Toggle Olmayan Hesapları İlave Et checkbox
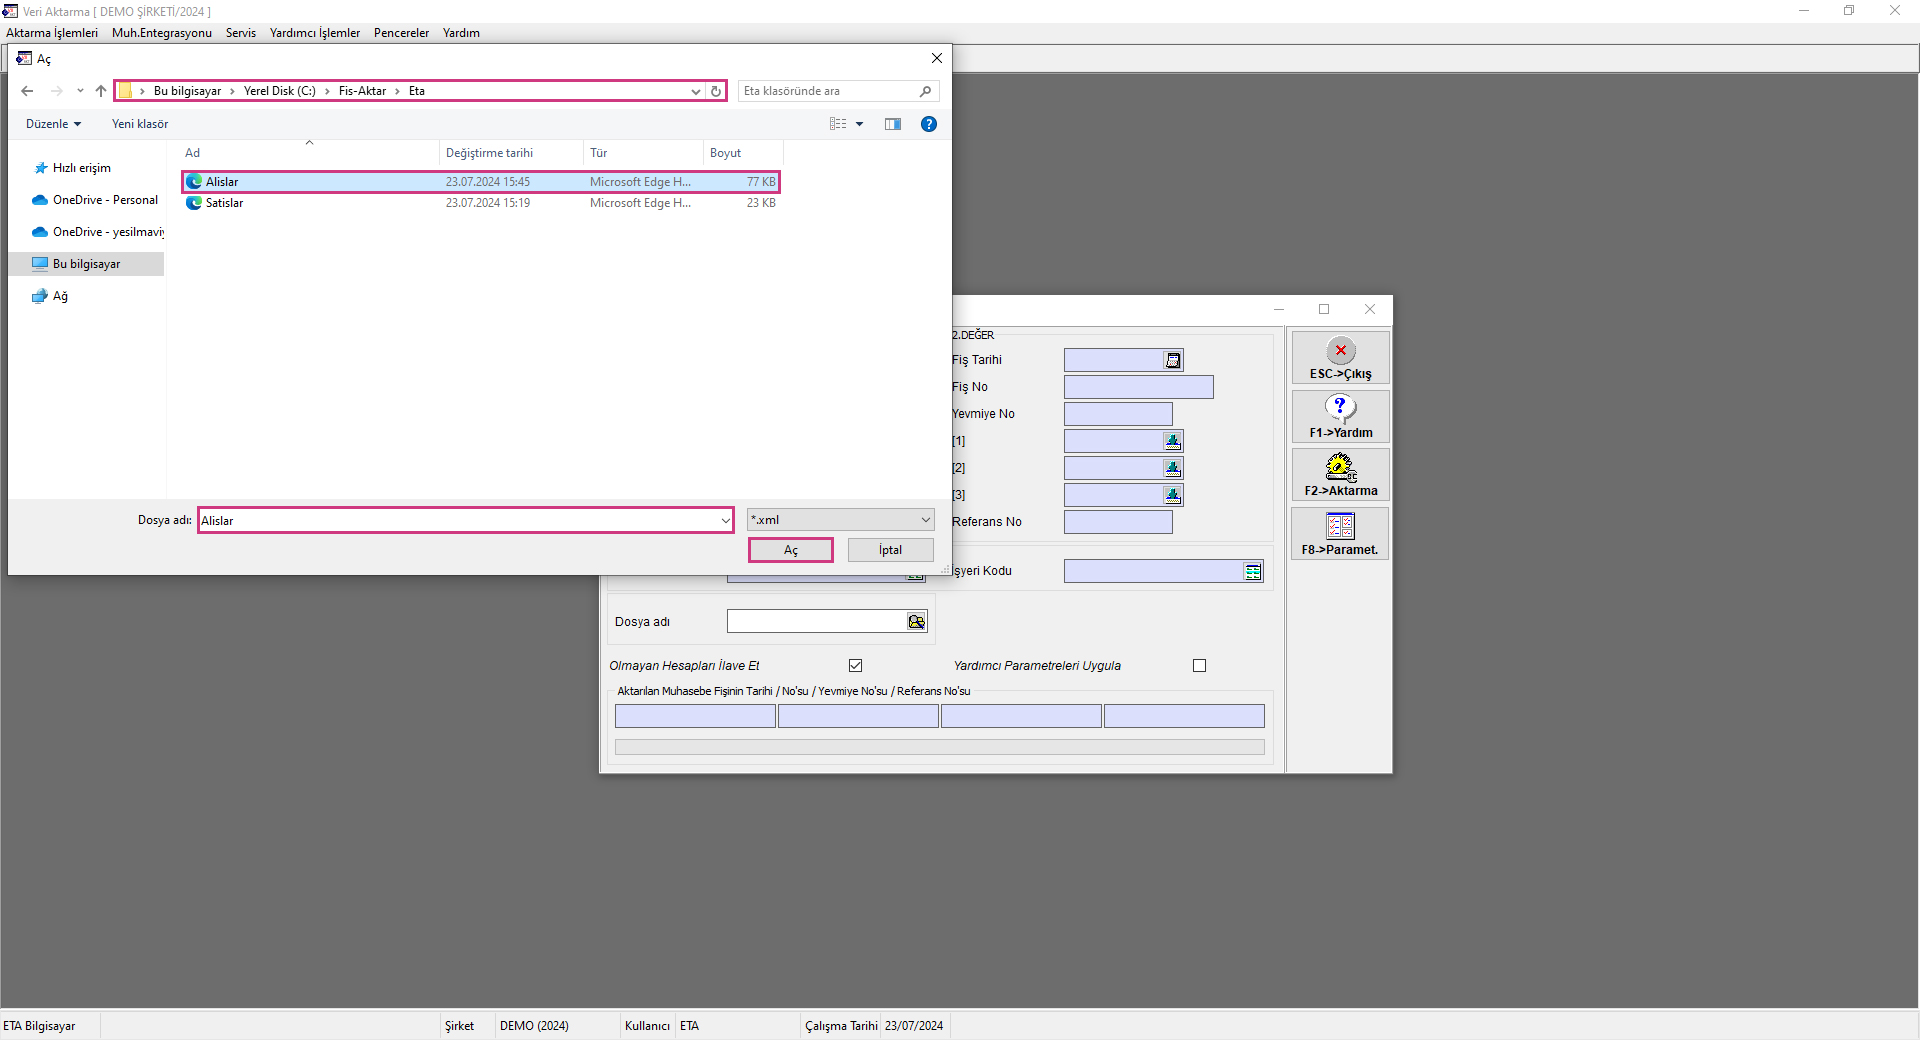This screenshot has width=1920, height=1040. [856, 666]
